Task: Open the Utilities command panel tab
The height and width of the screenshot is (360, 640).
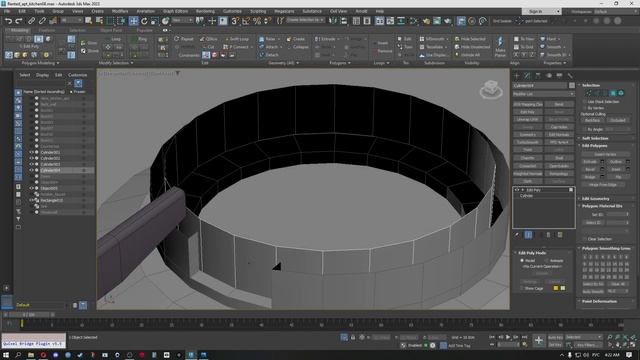Action: tap(570, 76)
